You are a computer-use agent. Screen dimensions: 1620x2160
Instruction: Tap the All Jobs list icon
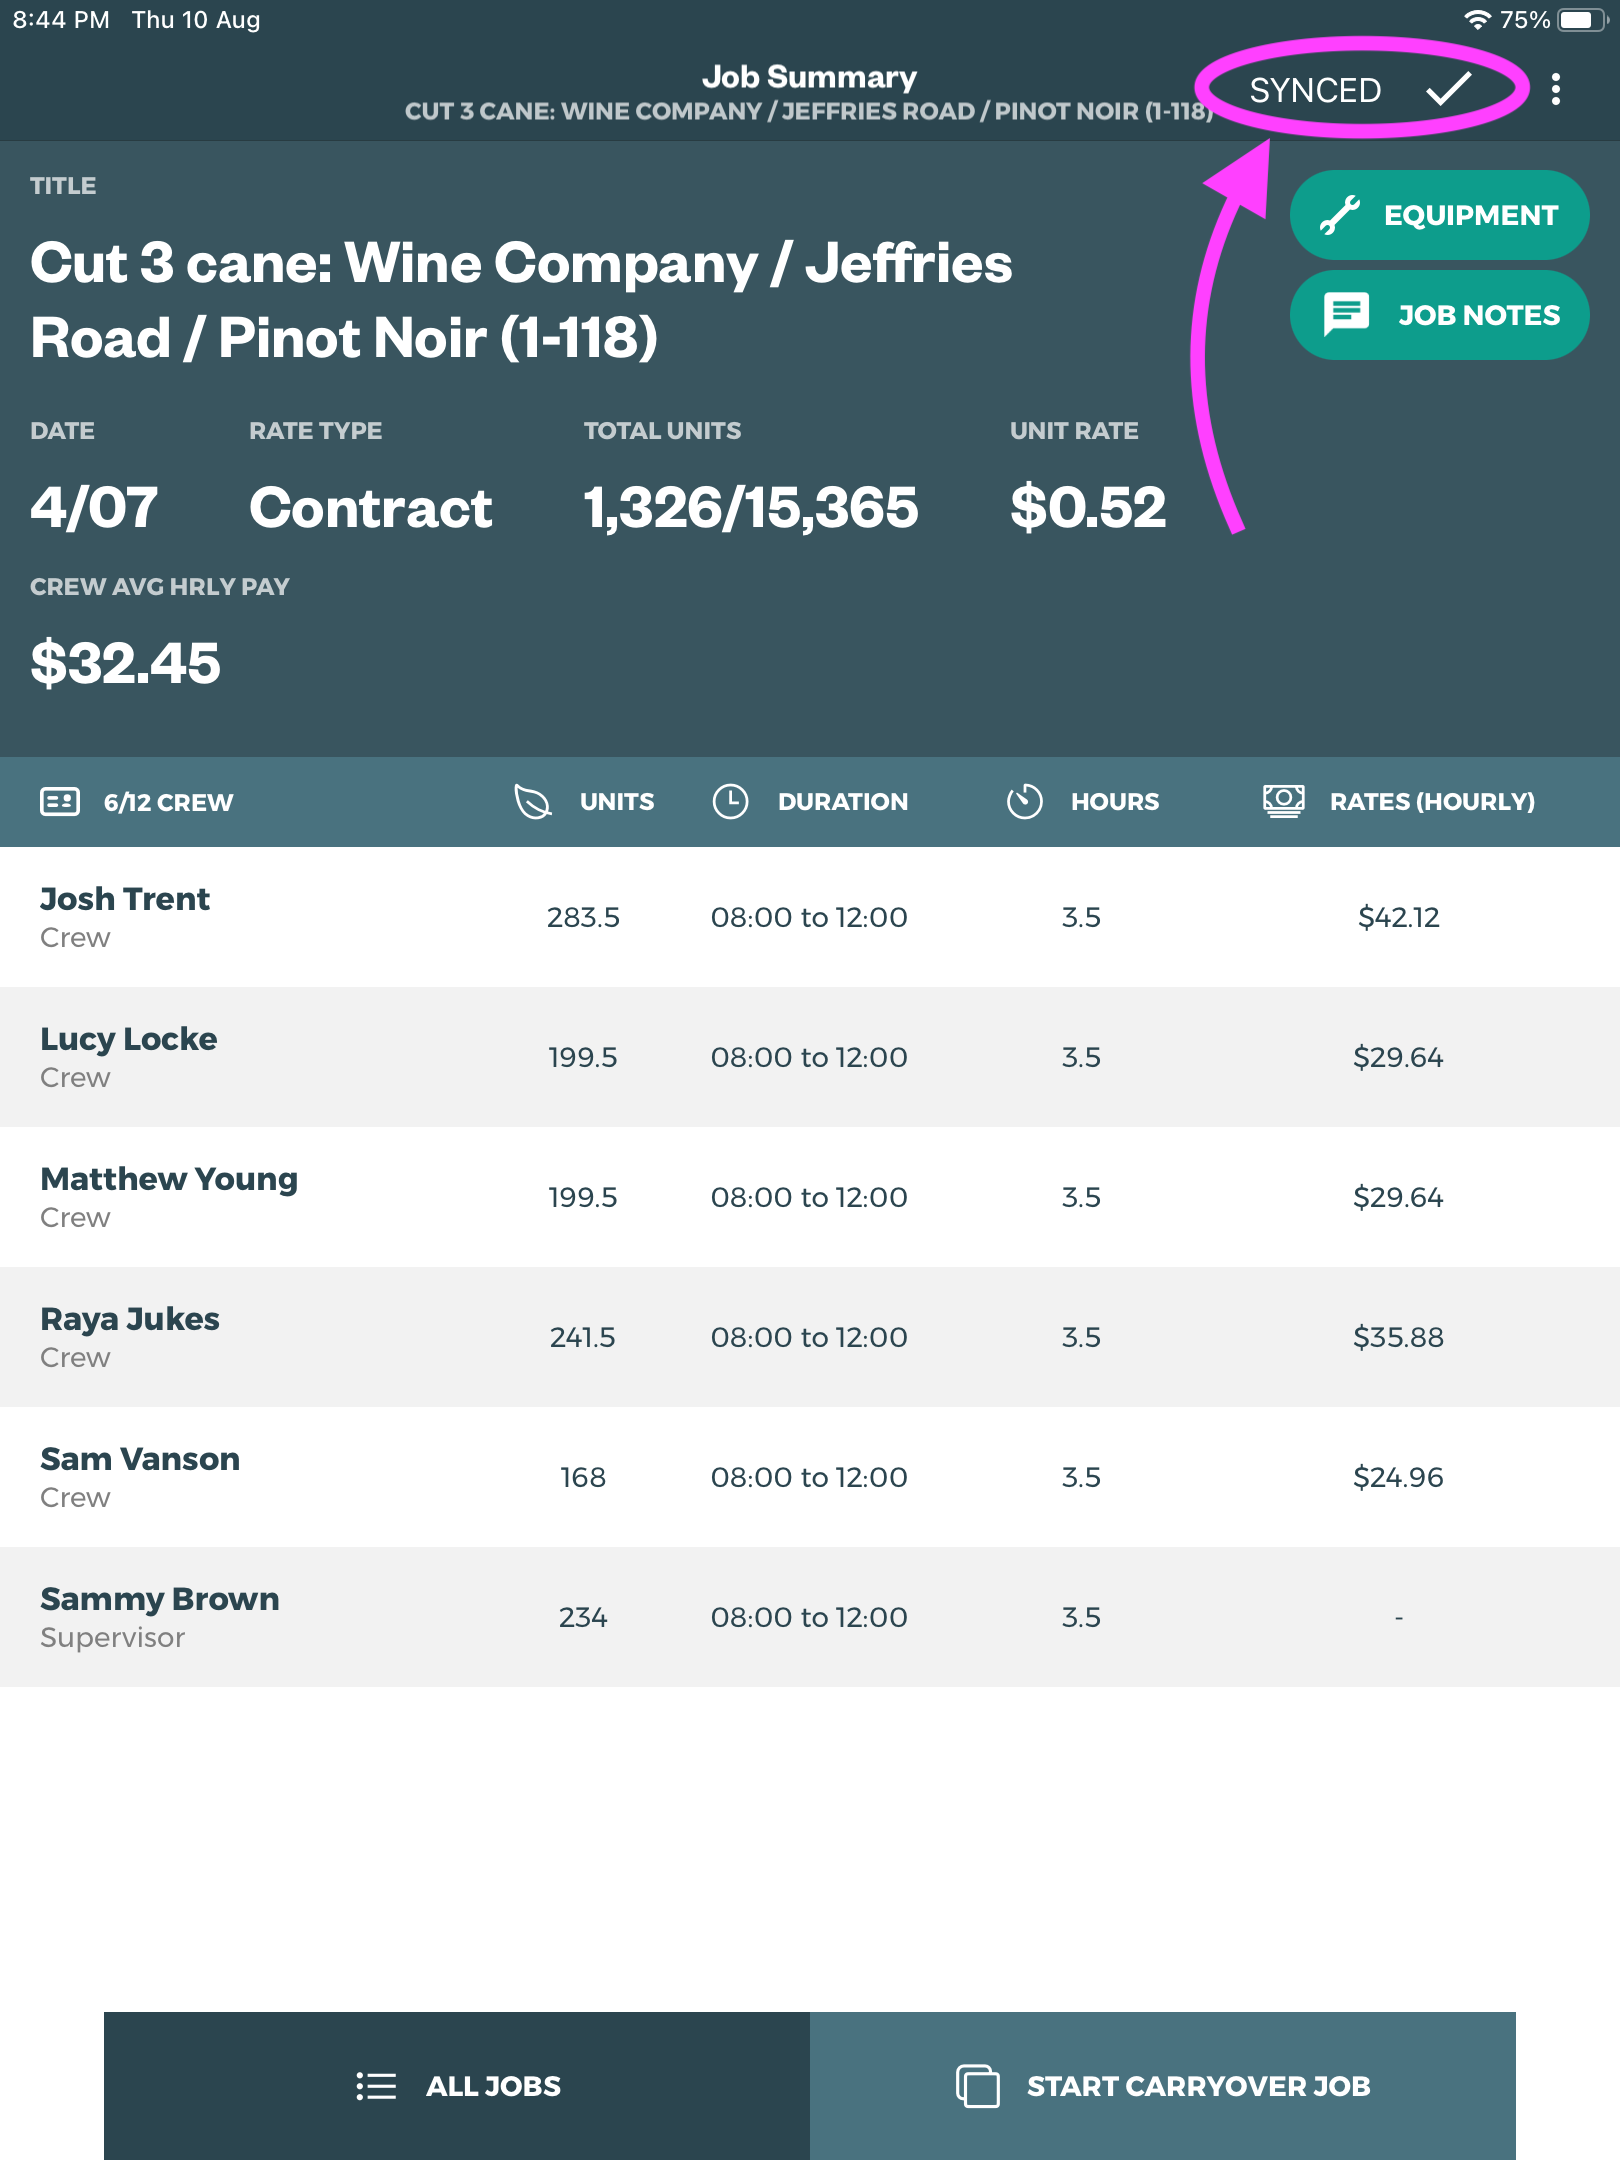click(x=376, y=2086)
